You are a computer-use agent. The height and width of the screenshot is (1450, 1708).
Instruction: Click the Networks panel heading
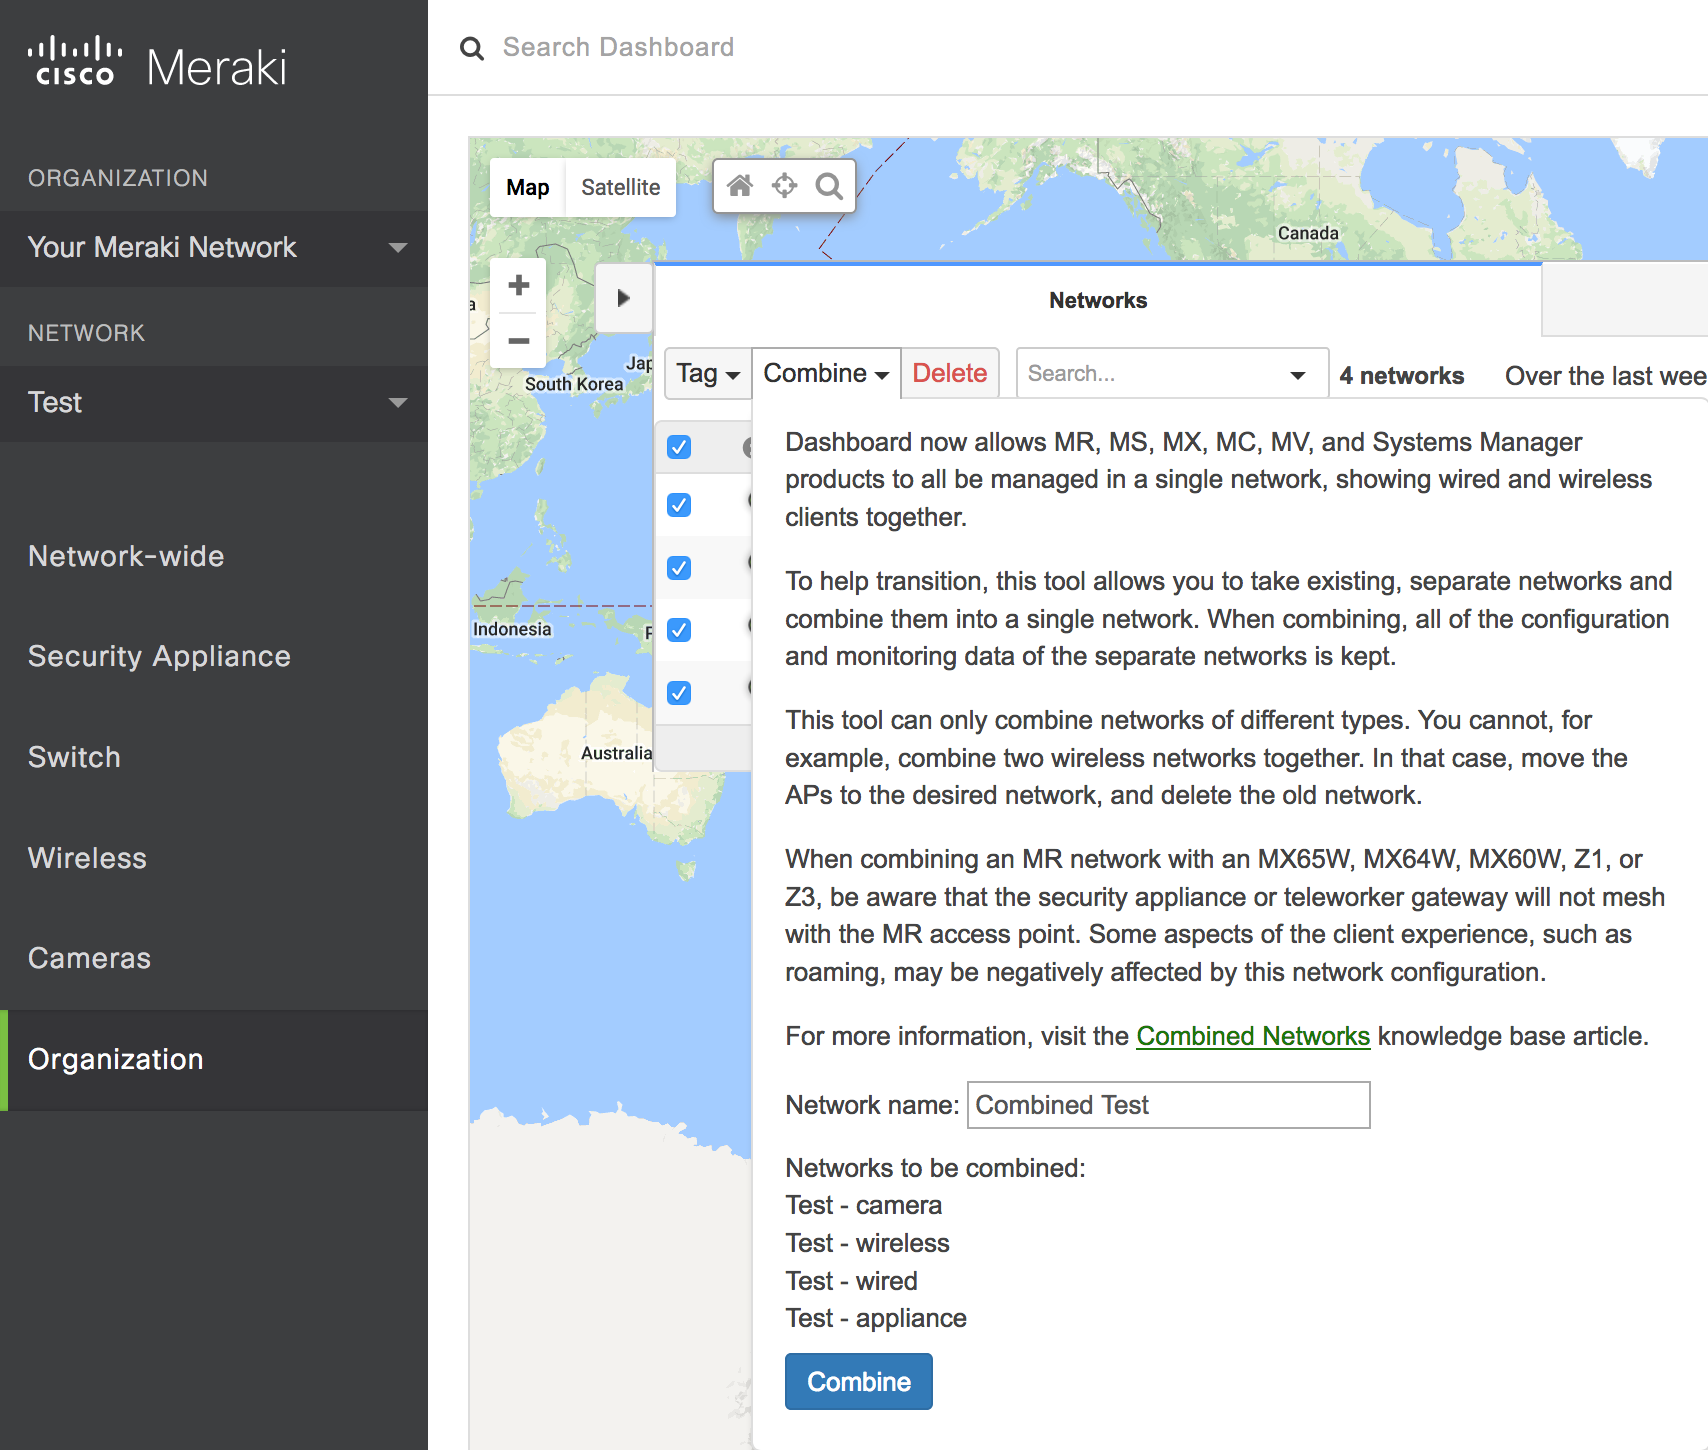tap(1098, 301)
